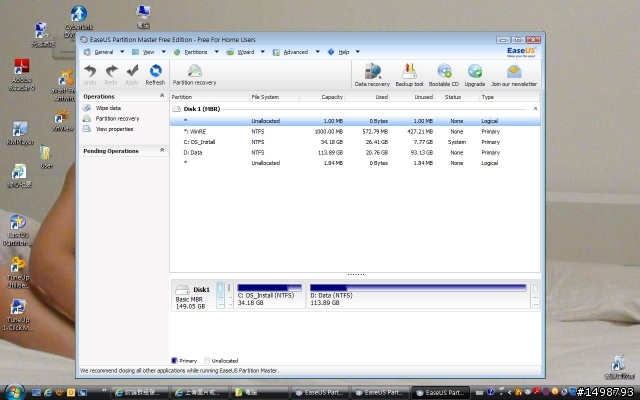This screenshot has height=400, width=640.
Task: Select the Disk1 Basic MBR disk icon
Action: (x=182, y=290)
